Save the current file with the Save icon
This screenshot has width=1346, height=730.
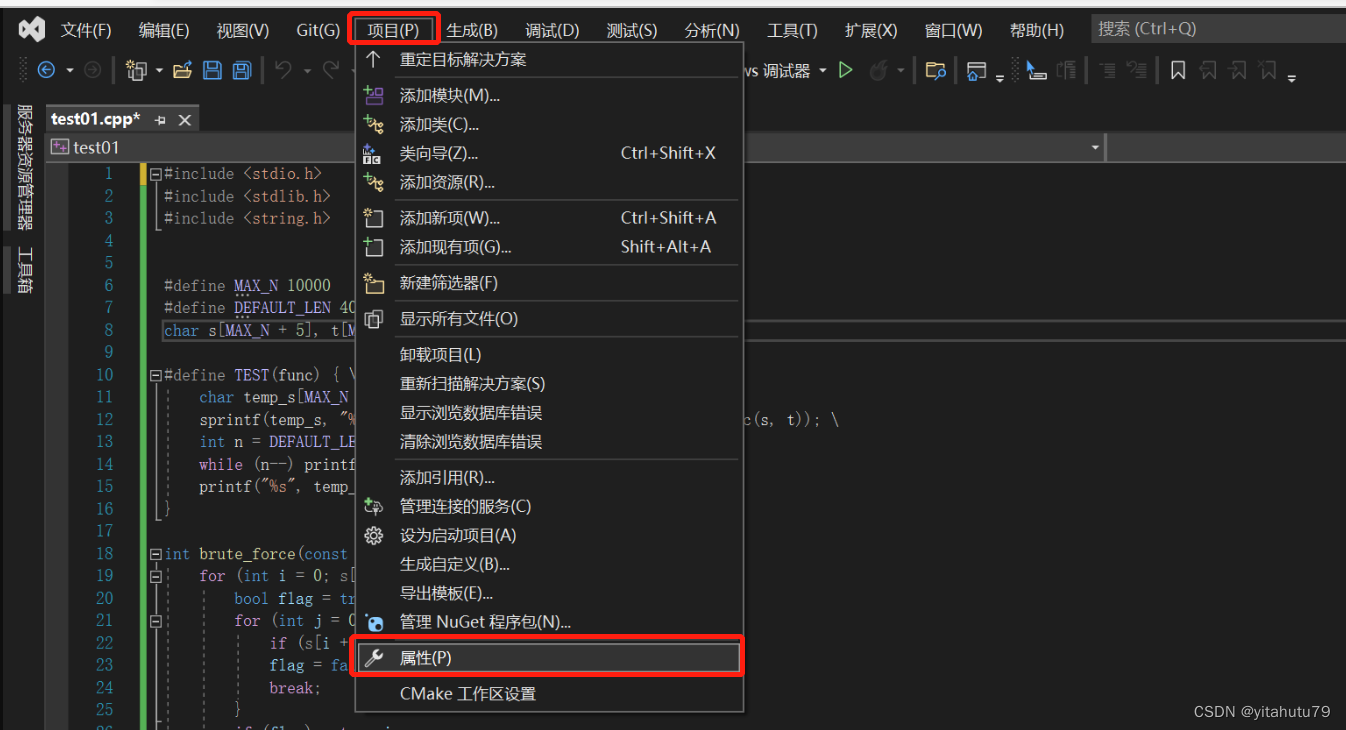click(213, 70)
